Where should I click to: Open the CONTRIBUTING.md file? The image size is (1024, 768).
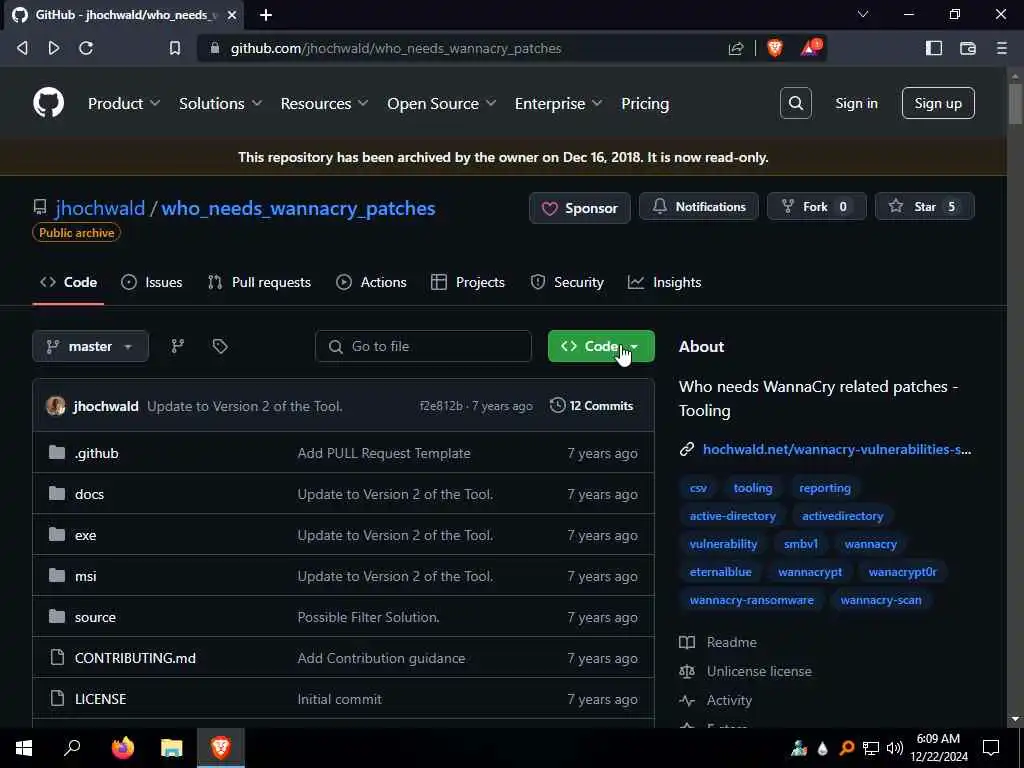pyautogui.click(x=135, y=658)
